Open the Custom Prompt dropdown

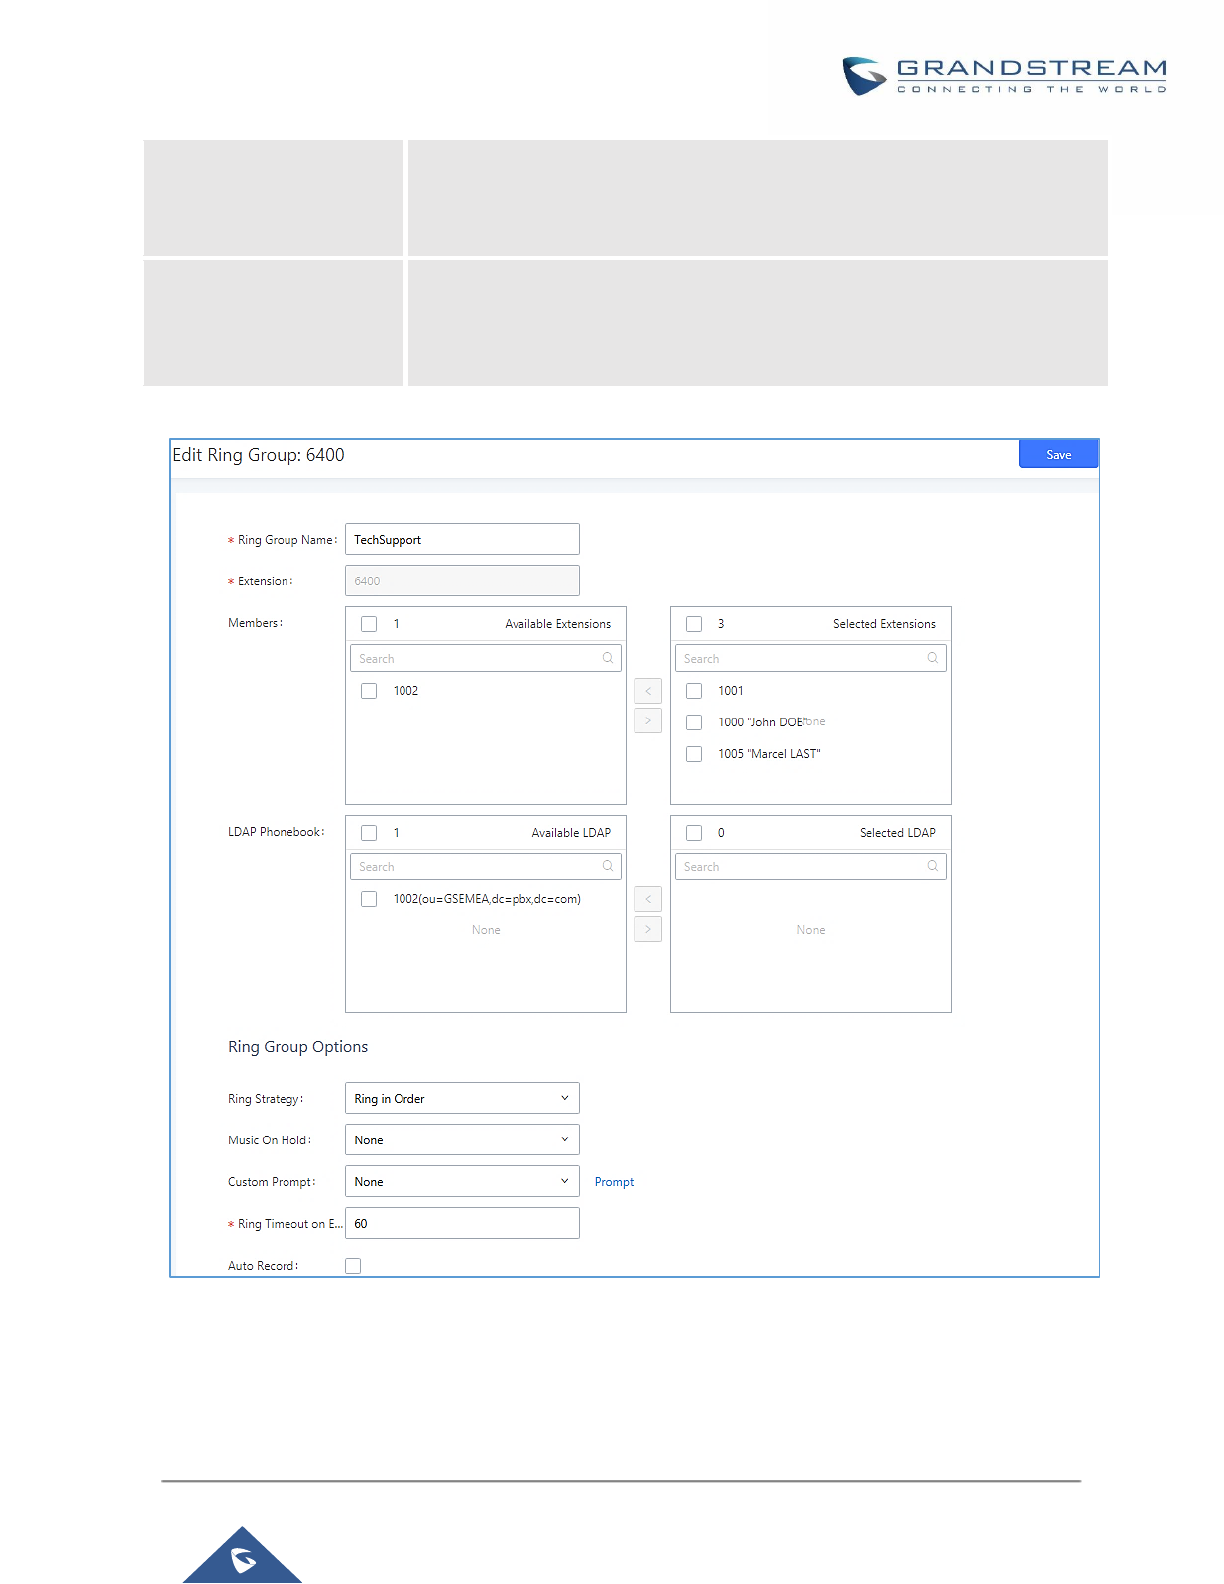coord(462,1181)
